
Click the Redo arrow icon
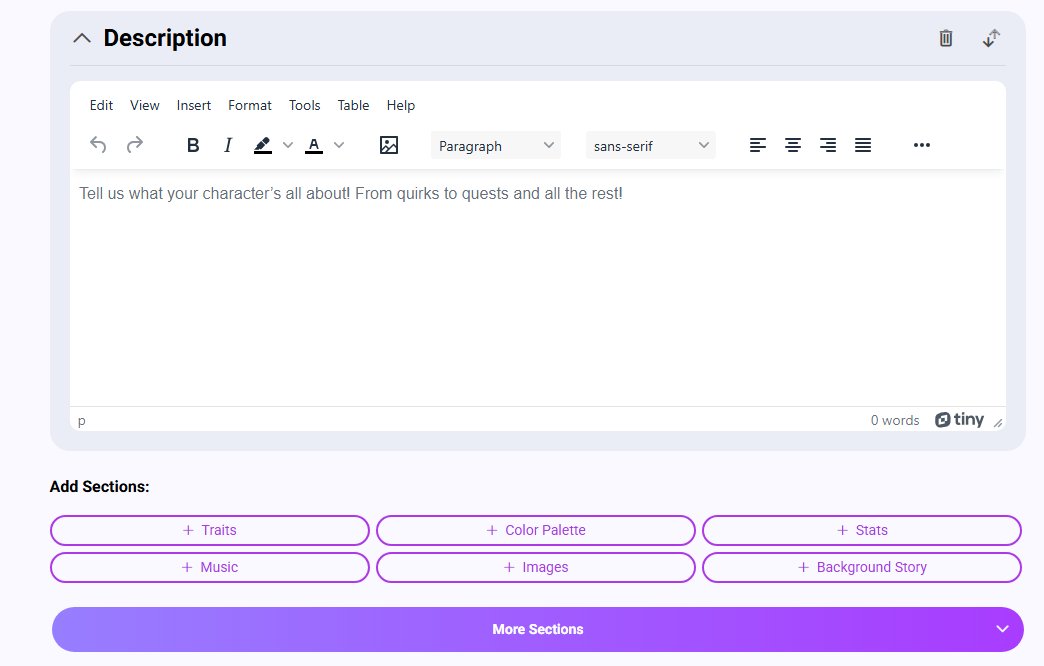coord(134,145)
